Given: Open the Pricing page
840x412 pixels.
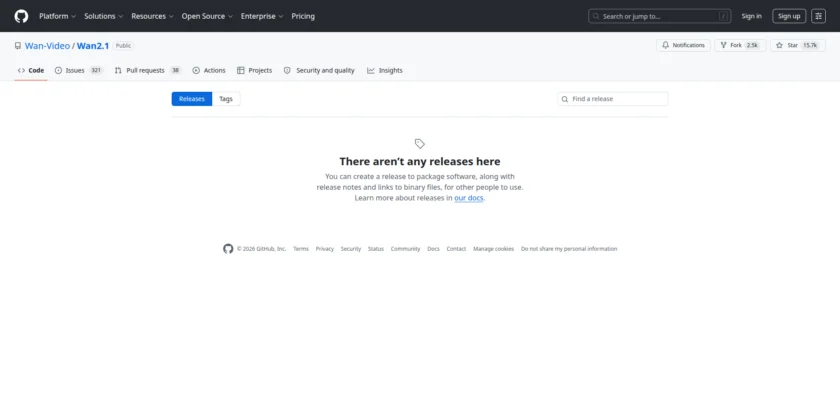Looking at the screenshot, I should (303, 16).
